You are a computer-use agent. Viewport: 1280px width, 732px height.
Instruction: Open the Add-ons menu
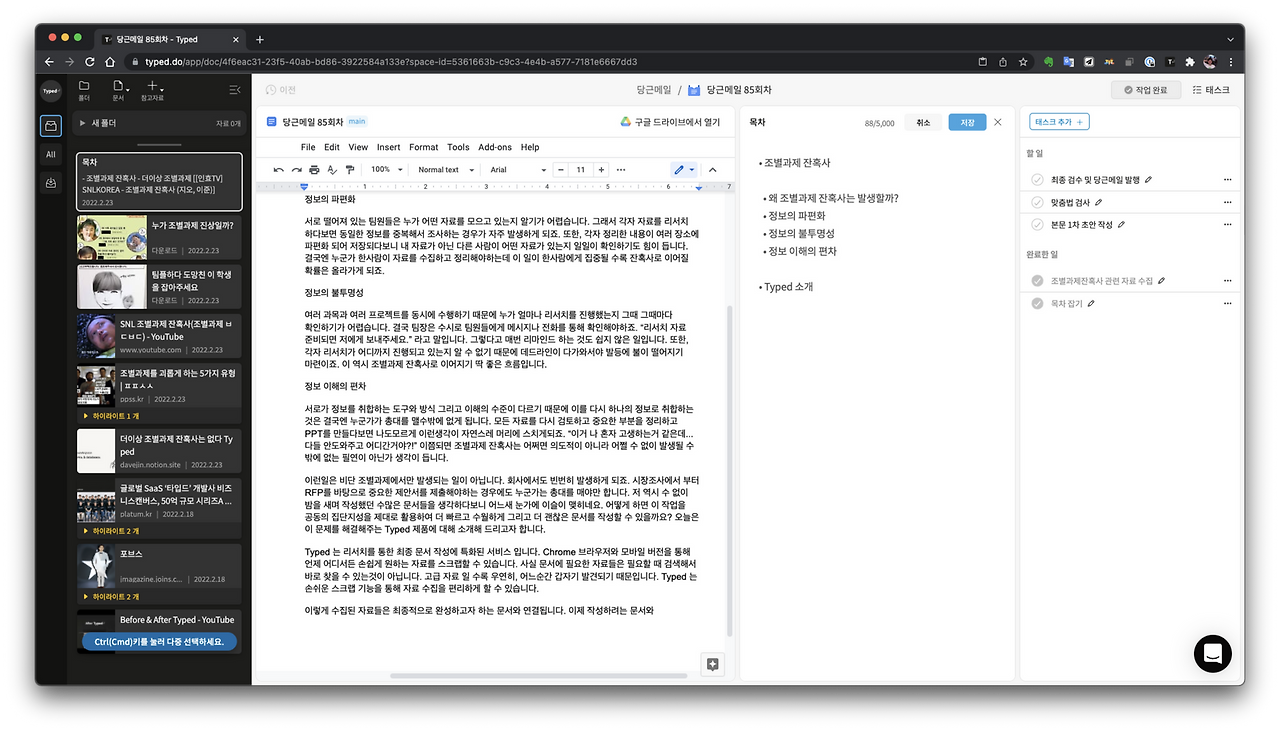495,147
